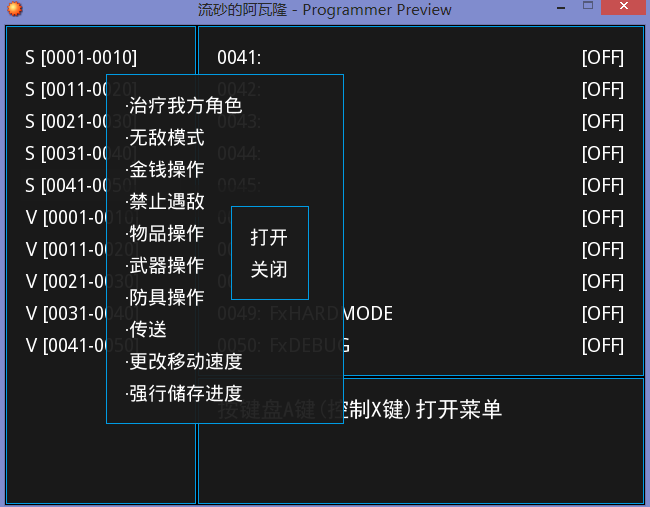Select variable range V [0041-0050]

82,345
